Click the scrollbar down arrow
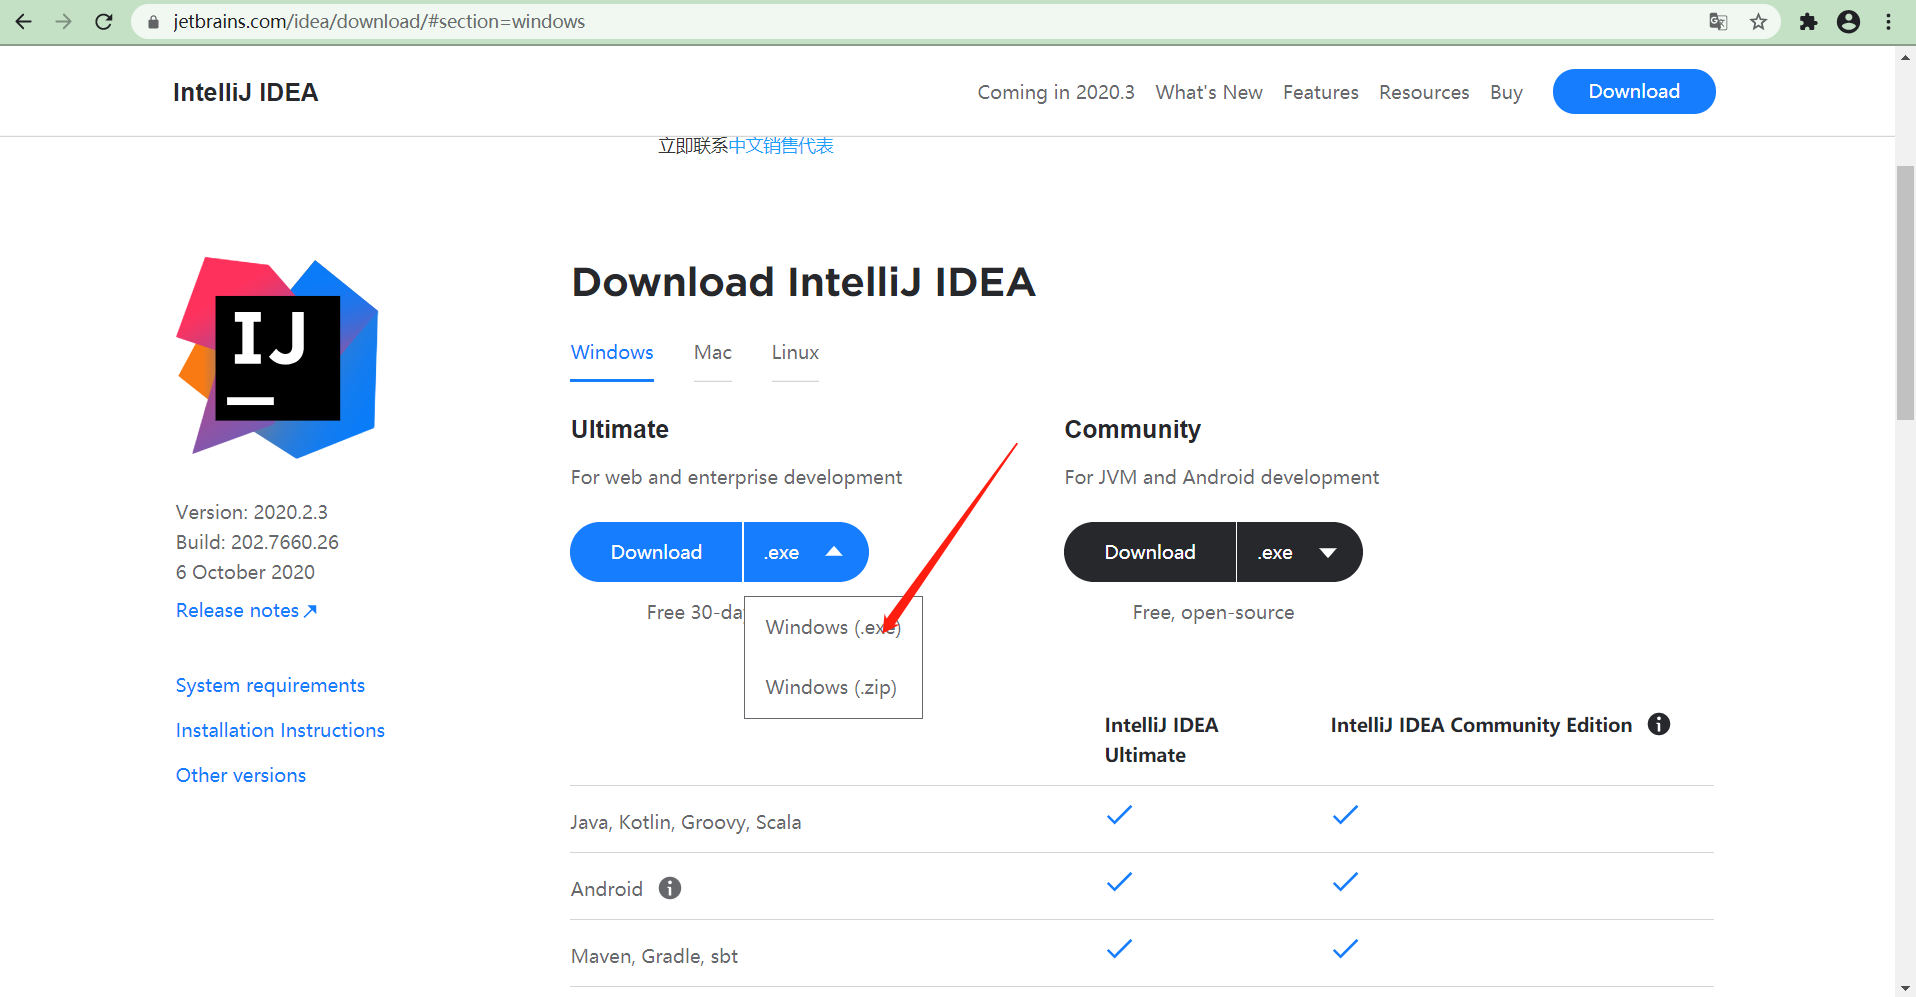The height and width of the screenshot is (997, 1916). [1905, 988]
